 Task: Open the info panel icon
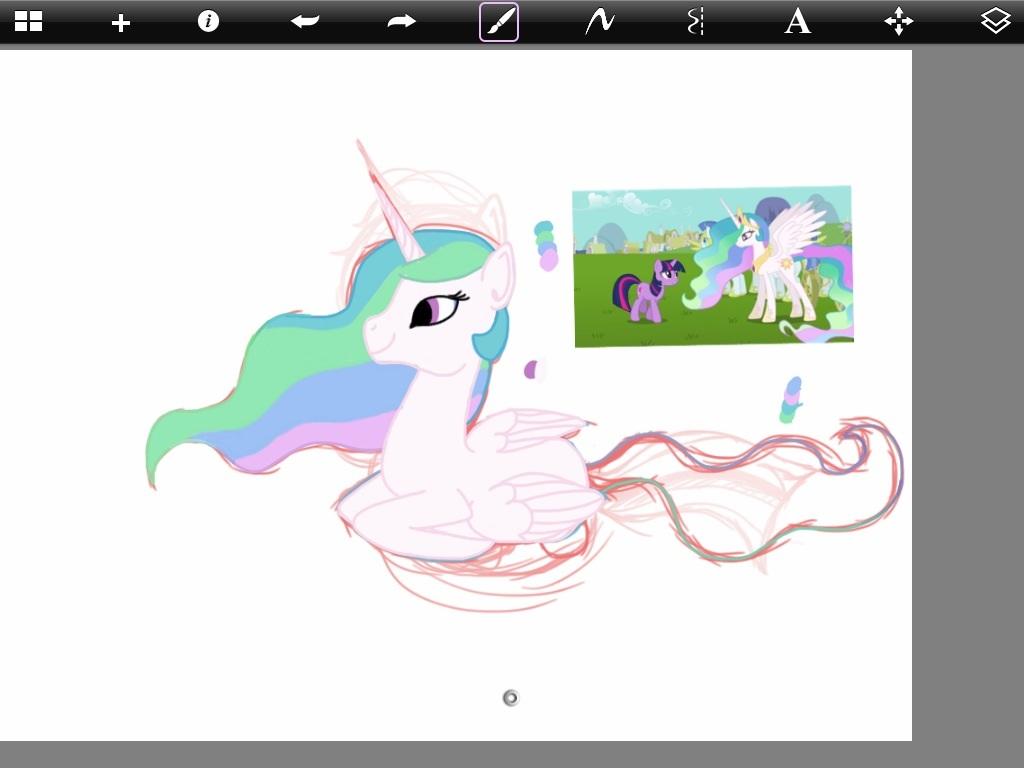point(208,22)
